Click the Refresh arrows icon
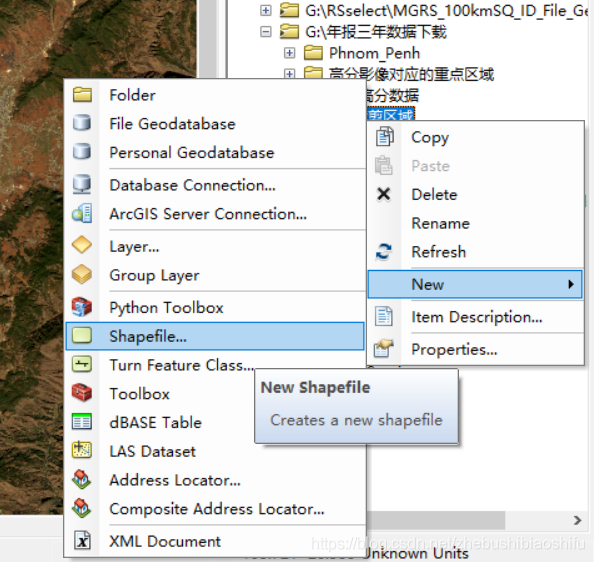This screenshot has height=562, width=594. point(384,252)
